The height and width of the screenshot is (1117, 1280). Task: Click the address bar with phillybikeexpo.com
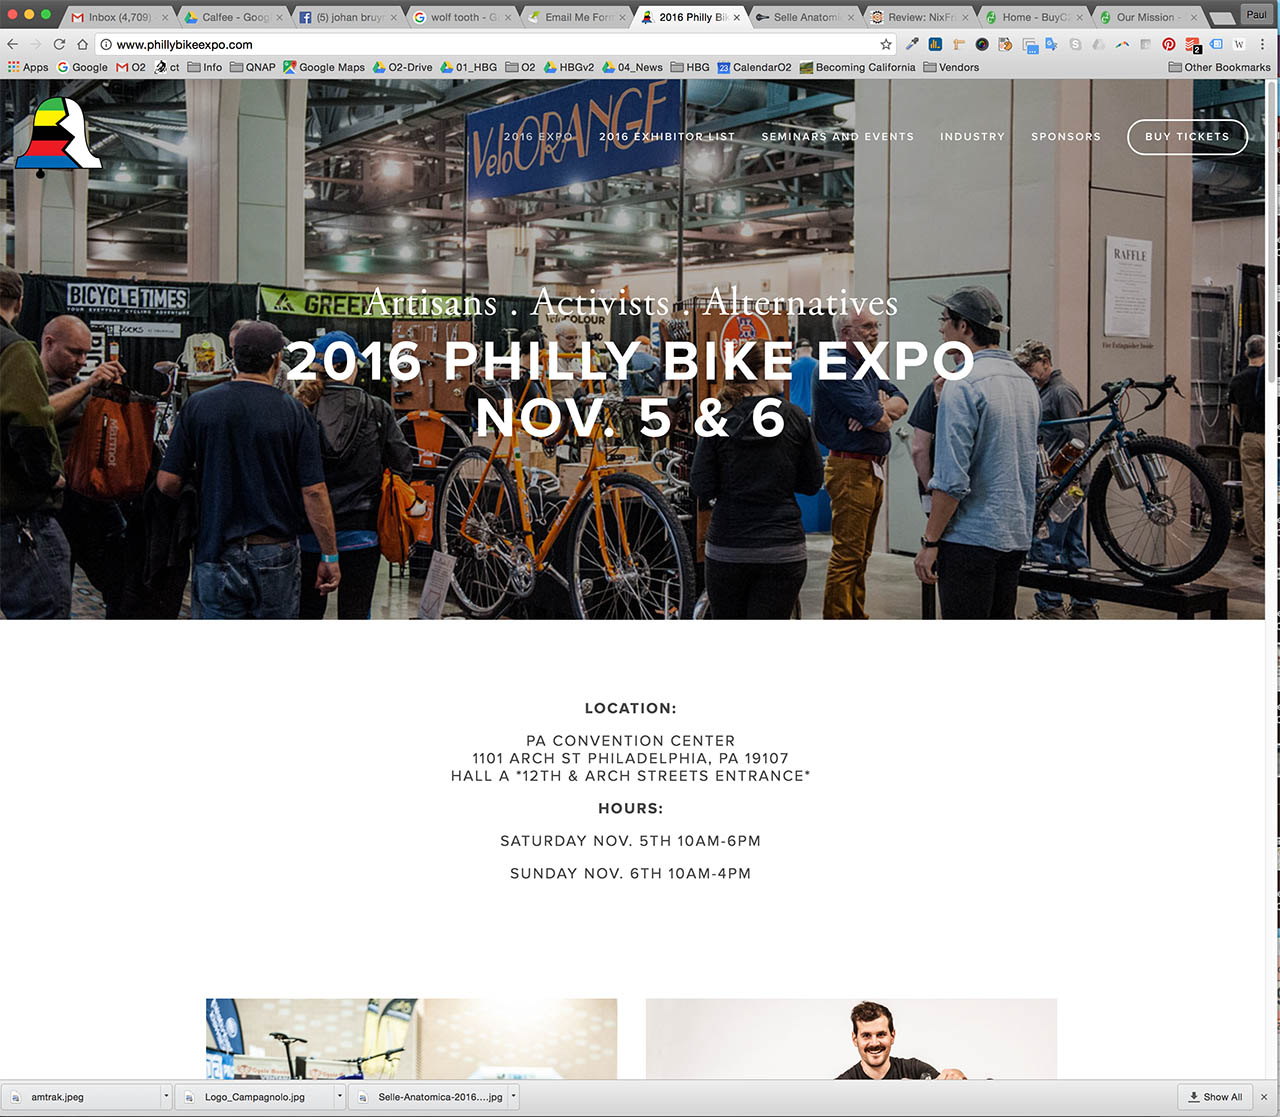click(x=490, y=45)
